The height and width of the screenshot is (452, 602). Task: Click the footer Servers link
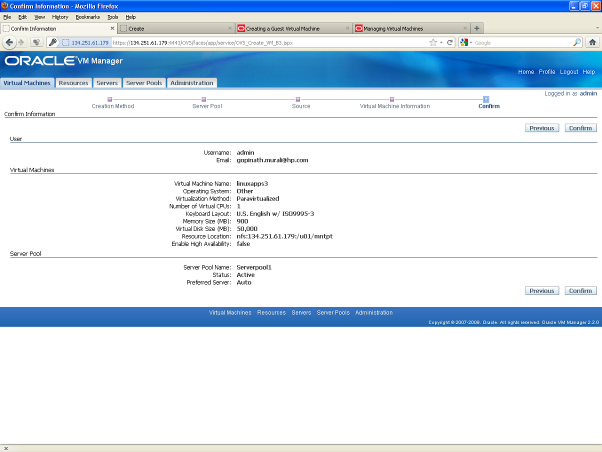point(301,313)
